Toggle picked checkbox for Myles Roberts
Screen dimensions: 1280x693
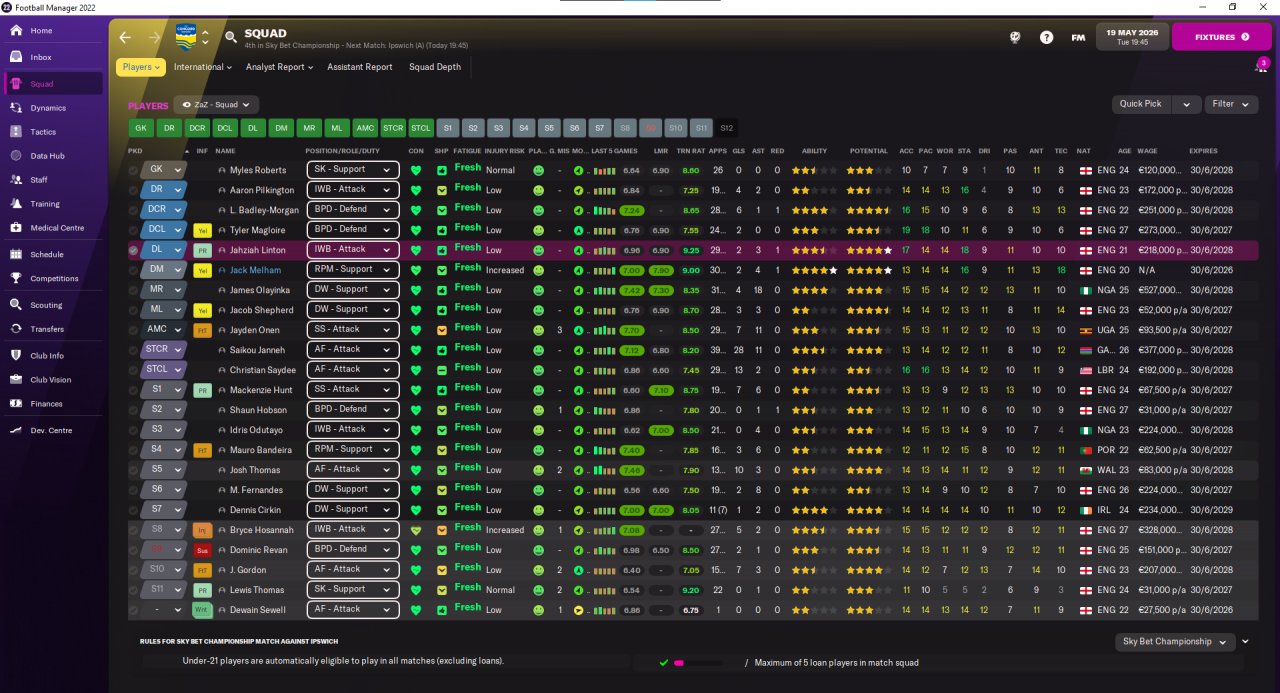(x=134, y=170)
